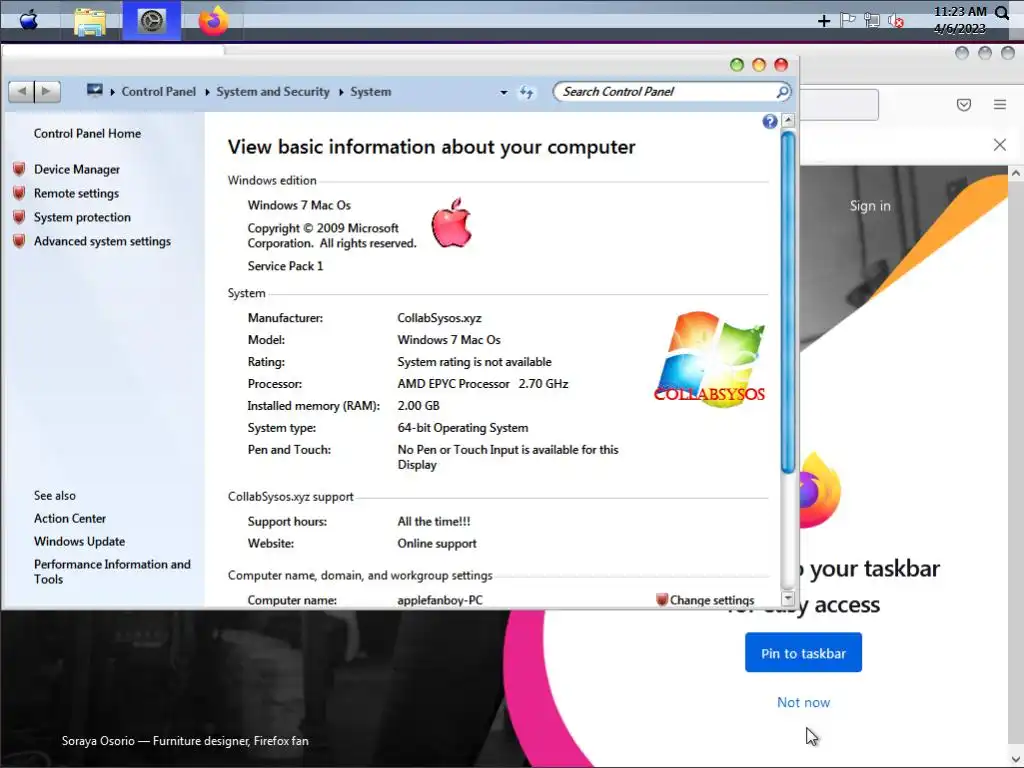Go forward in Control Panel navigation
Screen dimensions: 1024x768
tap(47, 91)
